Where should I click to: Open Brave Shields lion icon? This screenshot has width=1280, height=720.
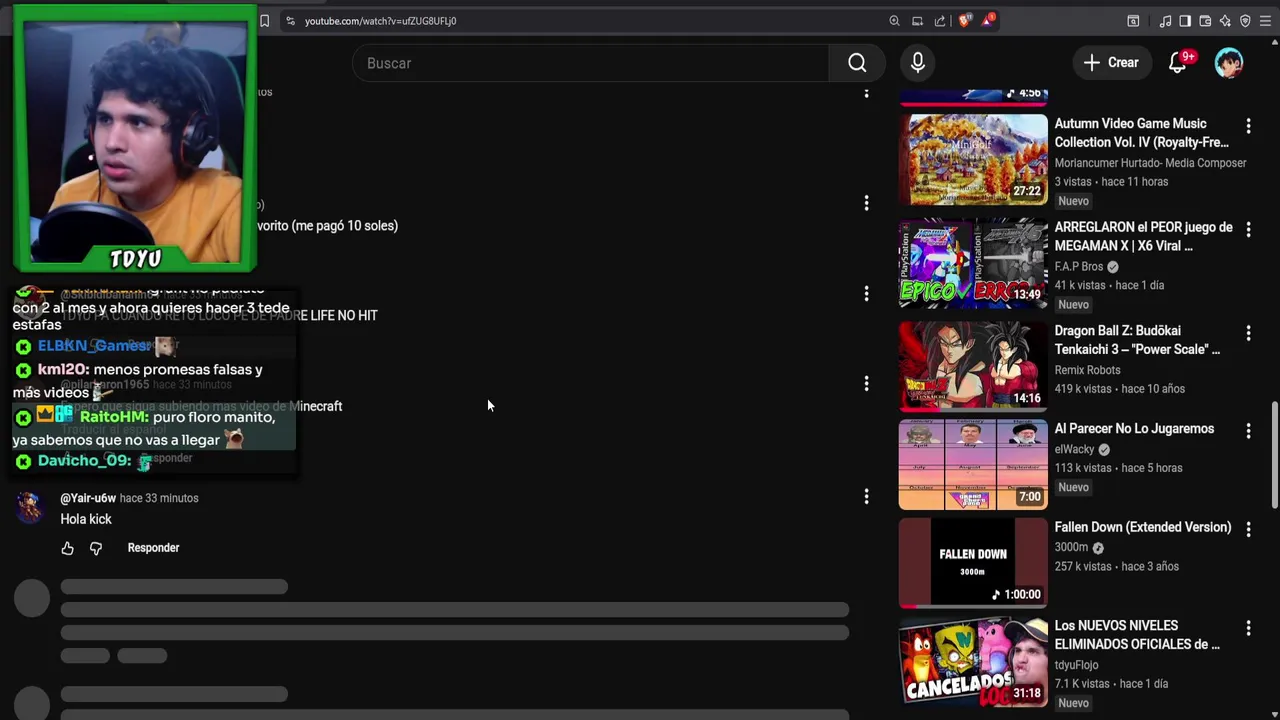[x=965, y=21]
